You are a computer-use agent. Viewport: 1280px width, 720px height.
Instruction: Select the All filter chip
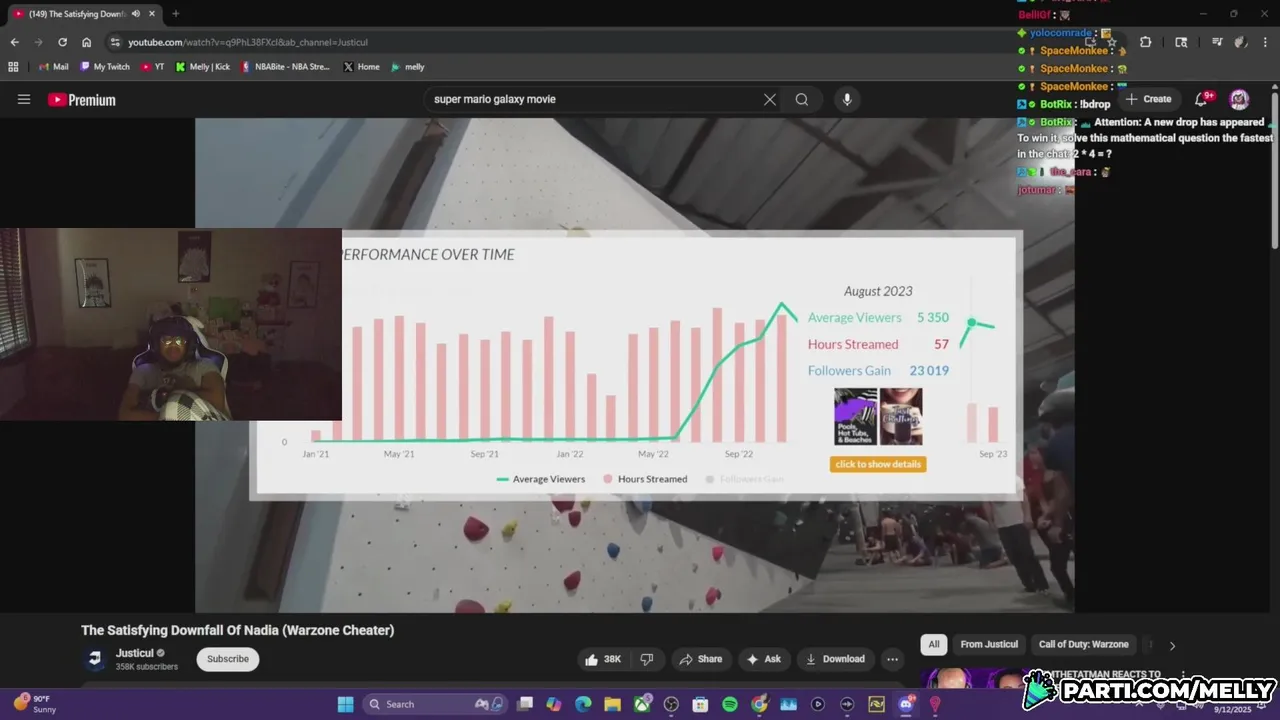934,645
